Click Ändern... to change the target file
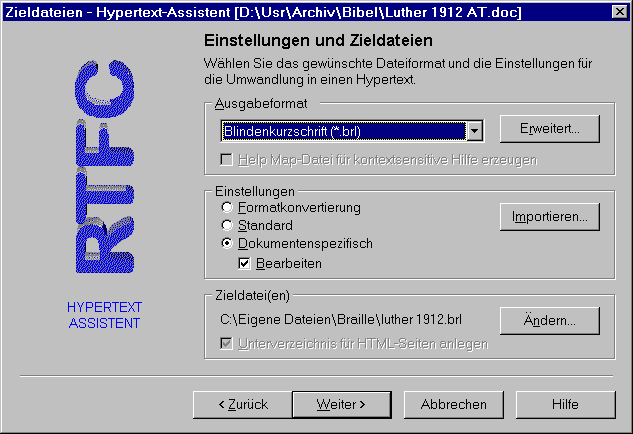The width and height of the screenshot is (633, 434). click(x=549, y=321)
